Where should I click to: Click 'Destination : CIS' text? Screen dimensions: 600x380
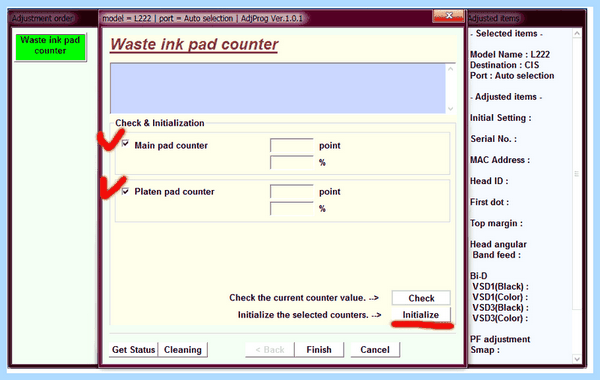(504, 65)
